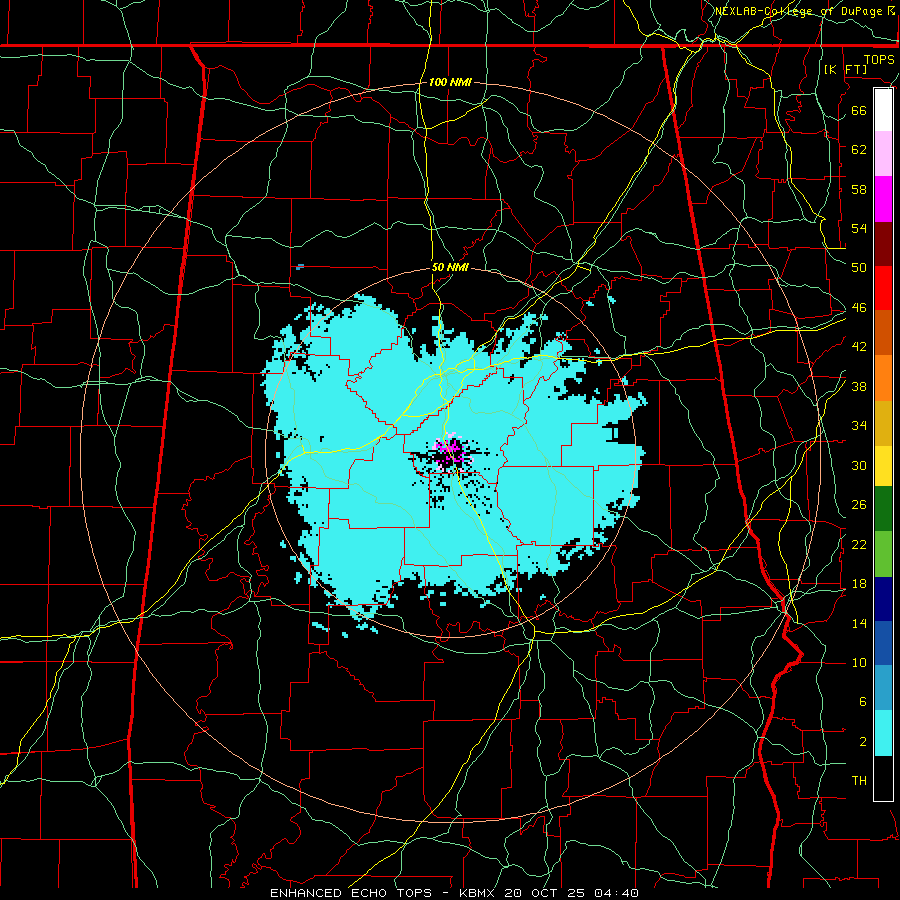
Task: Click the legend value "66"
Action: (859, 110)
